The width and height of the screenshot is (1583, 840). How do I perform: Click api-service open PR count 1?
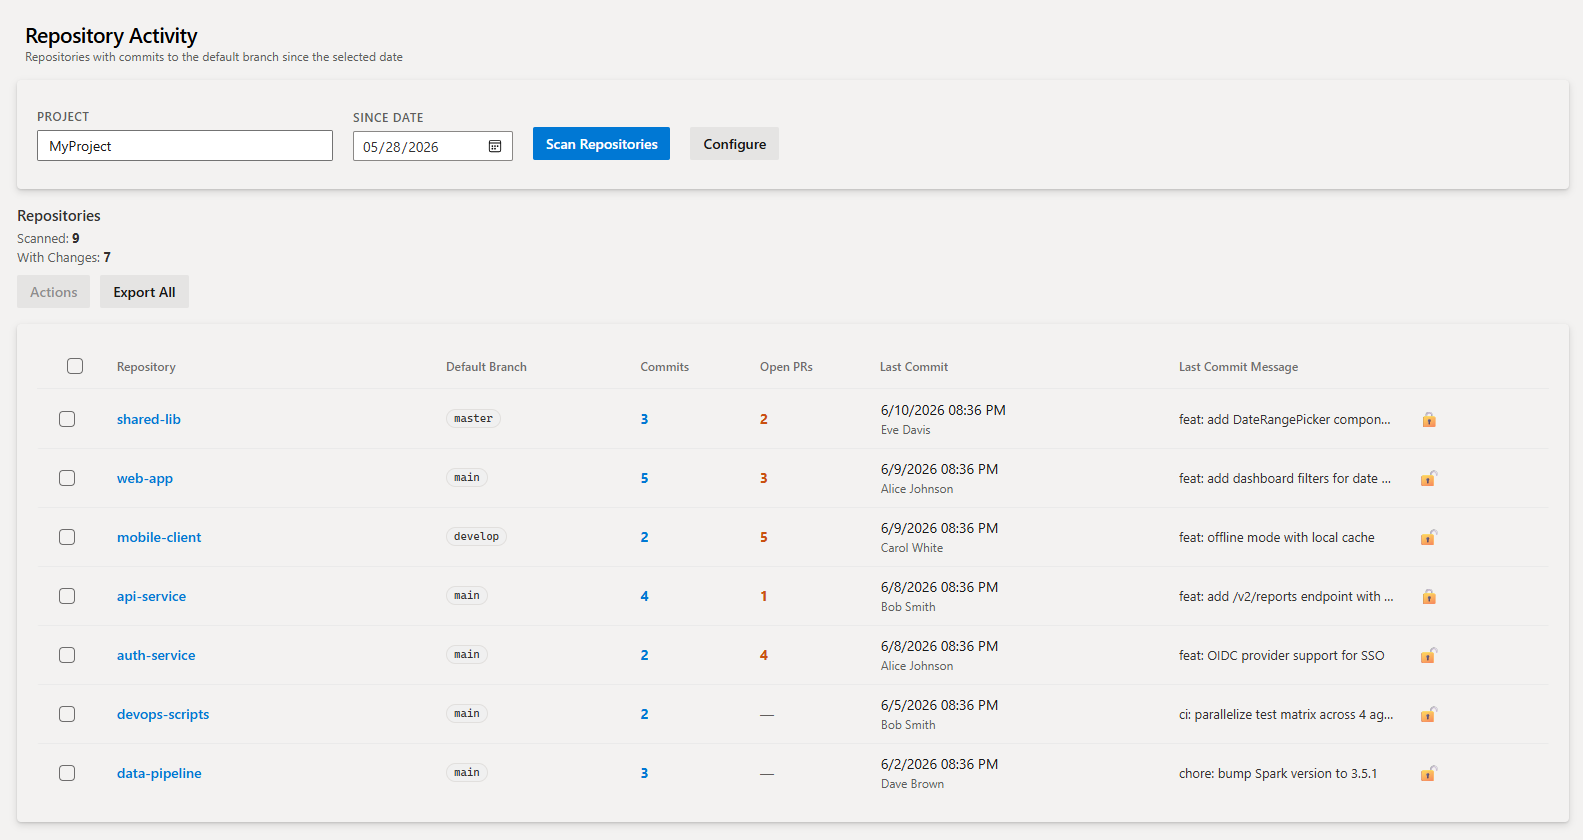tap(764, 596)
